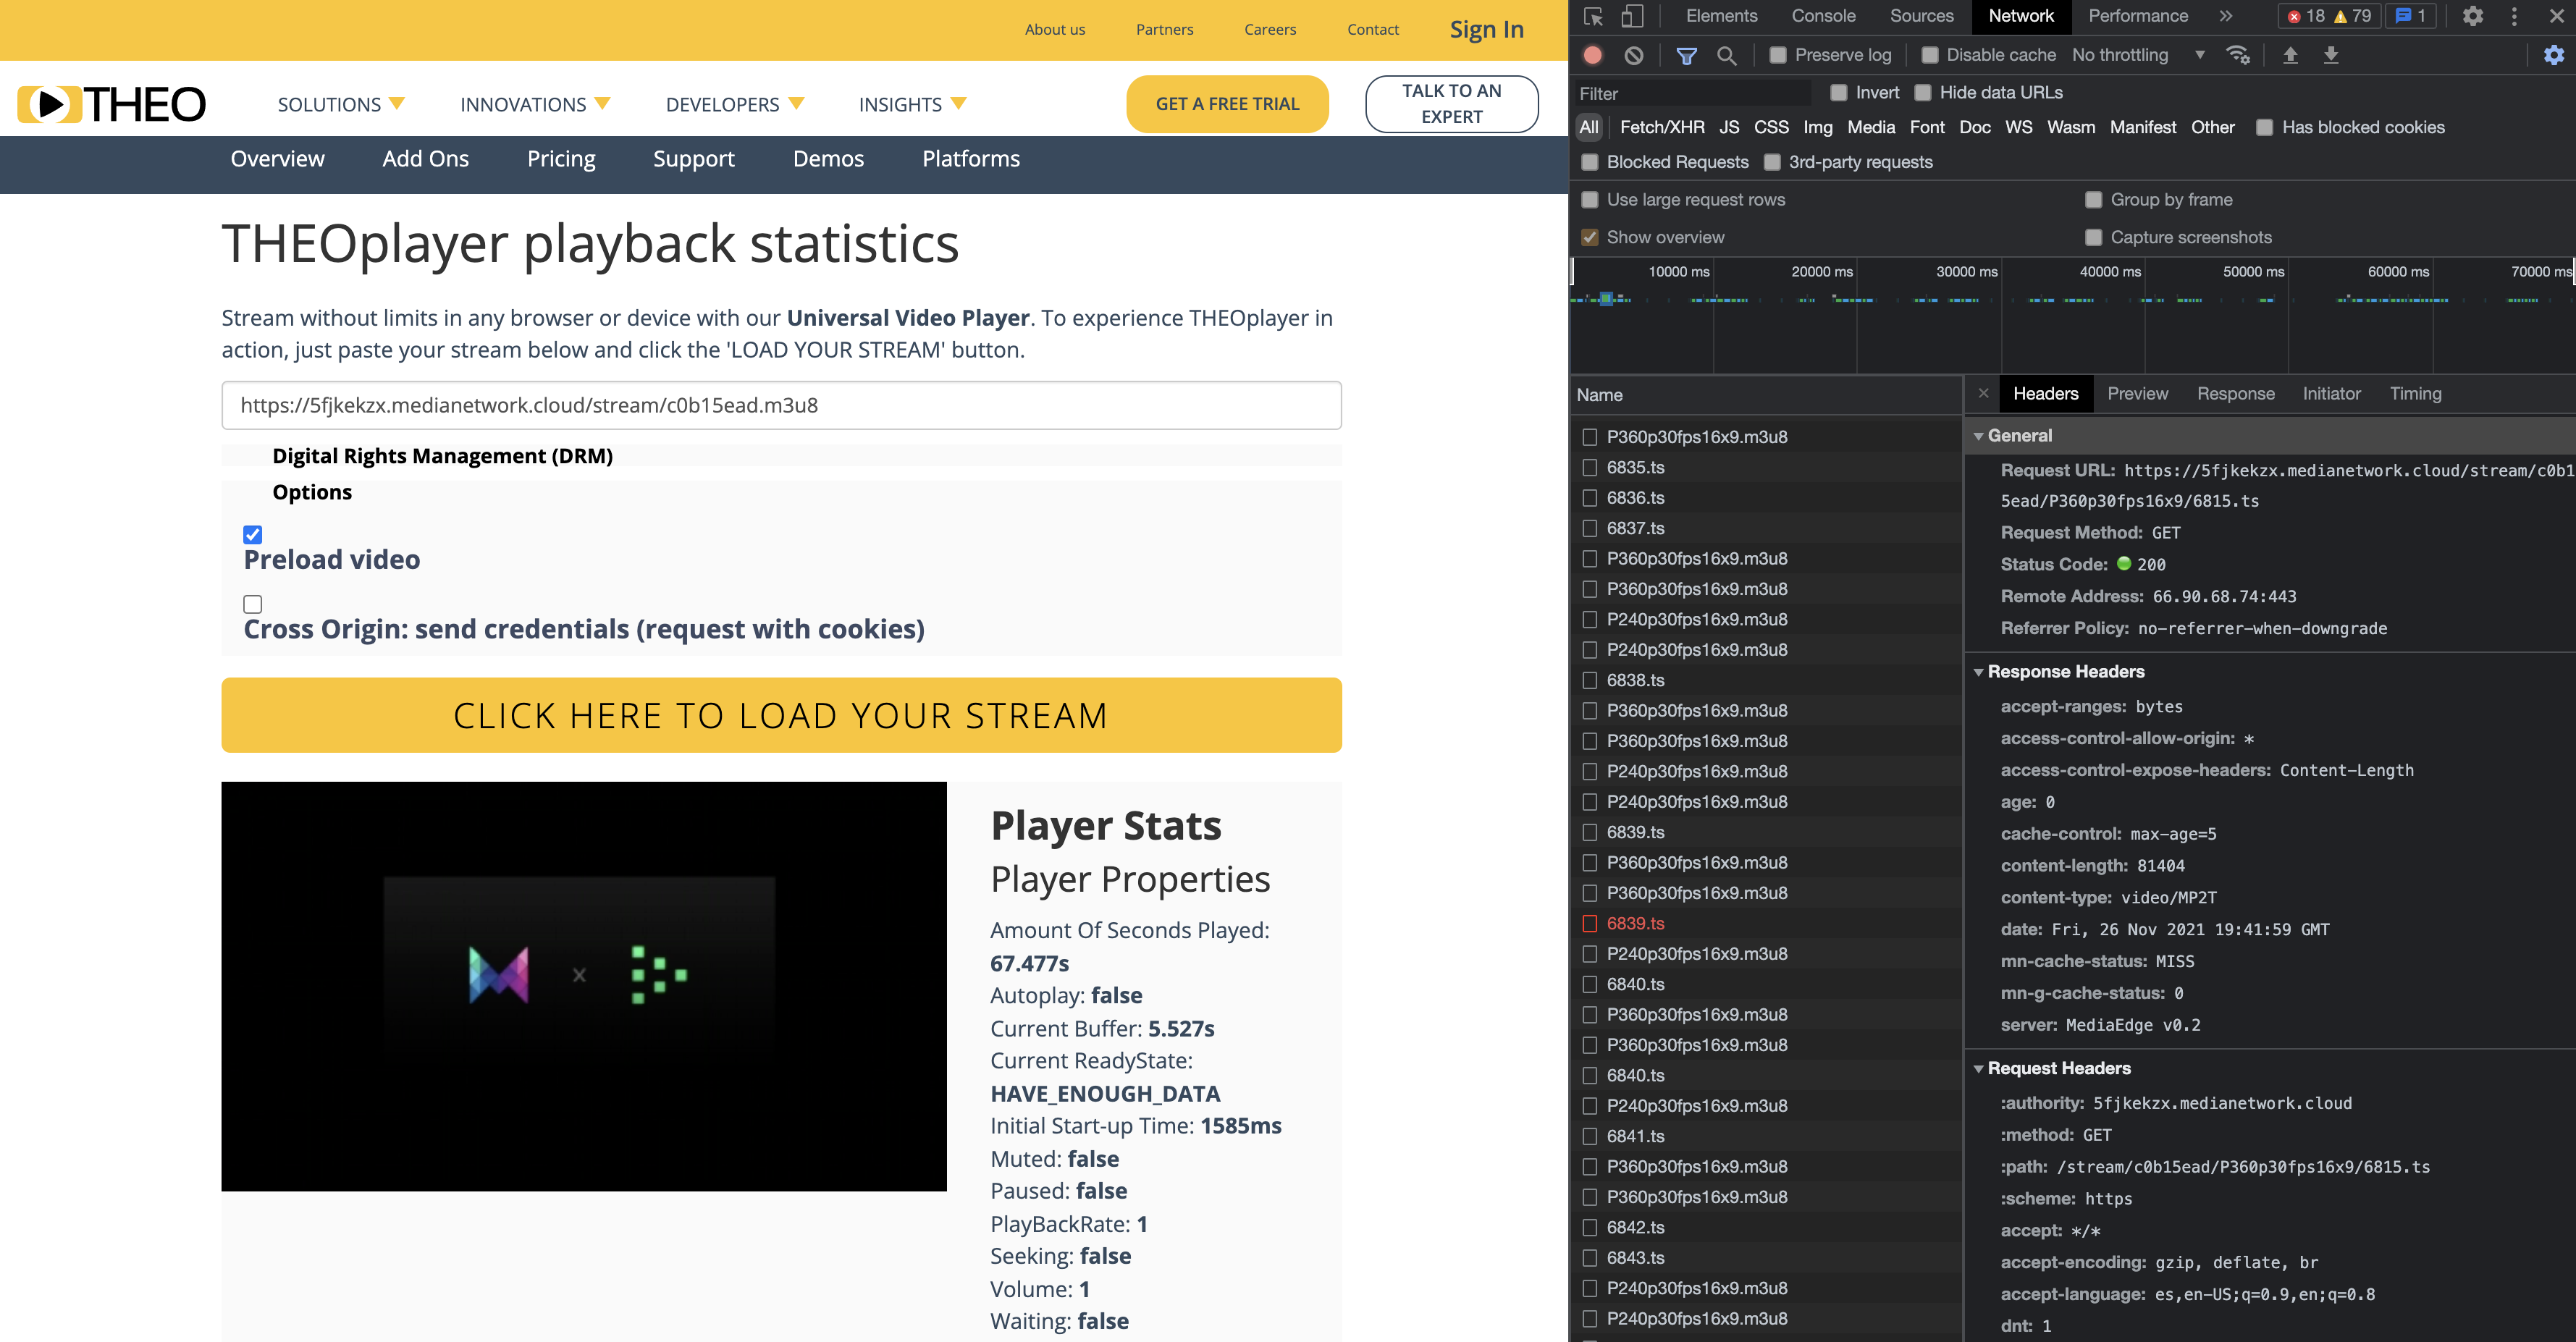Check Hide data URLs
This screenshot has height=1342, width=2576.
1922,92
